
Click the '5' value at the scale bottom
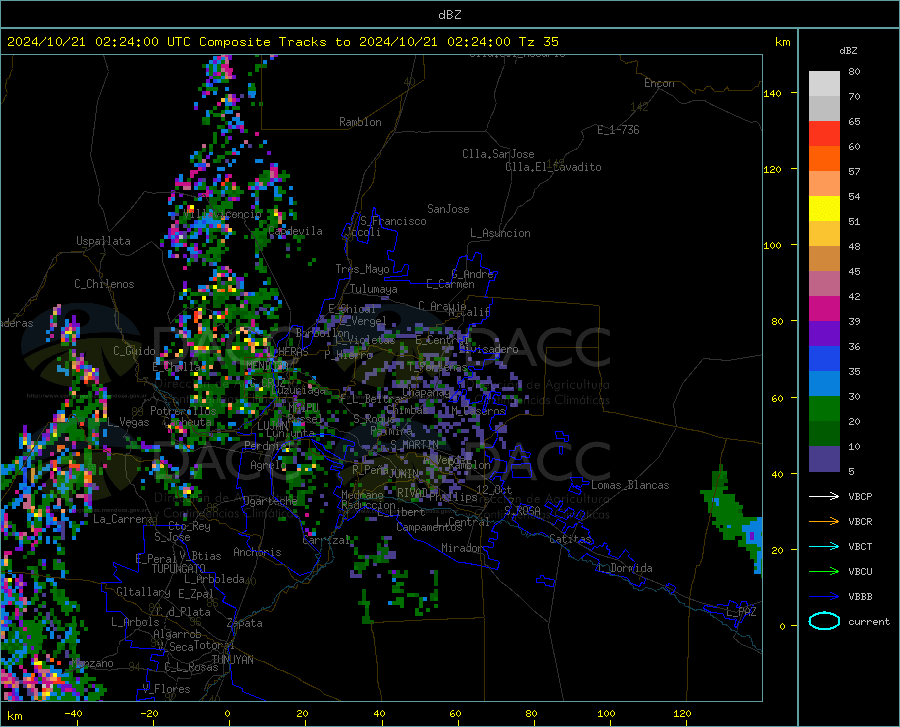point(851,471)
